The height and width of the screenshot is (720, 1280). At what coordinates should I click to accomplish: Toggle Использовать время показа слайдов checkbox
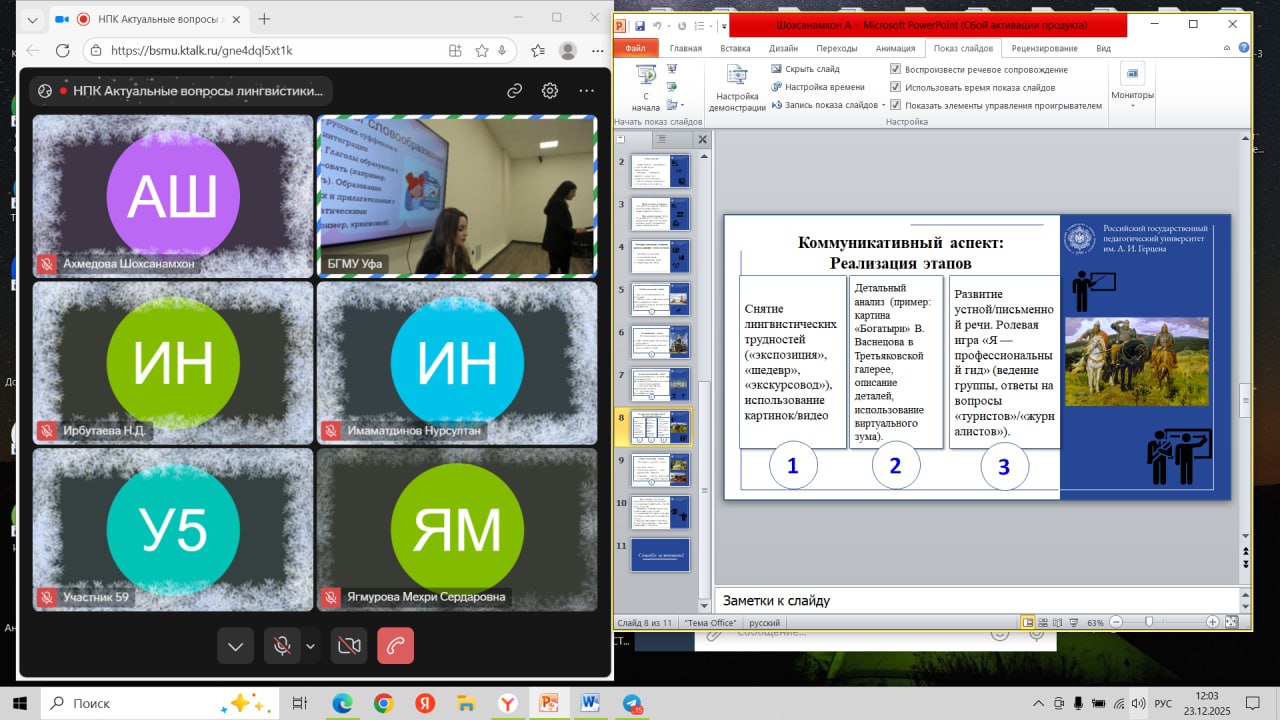895,88
